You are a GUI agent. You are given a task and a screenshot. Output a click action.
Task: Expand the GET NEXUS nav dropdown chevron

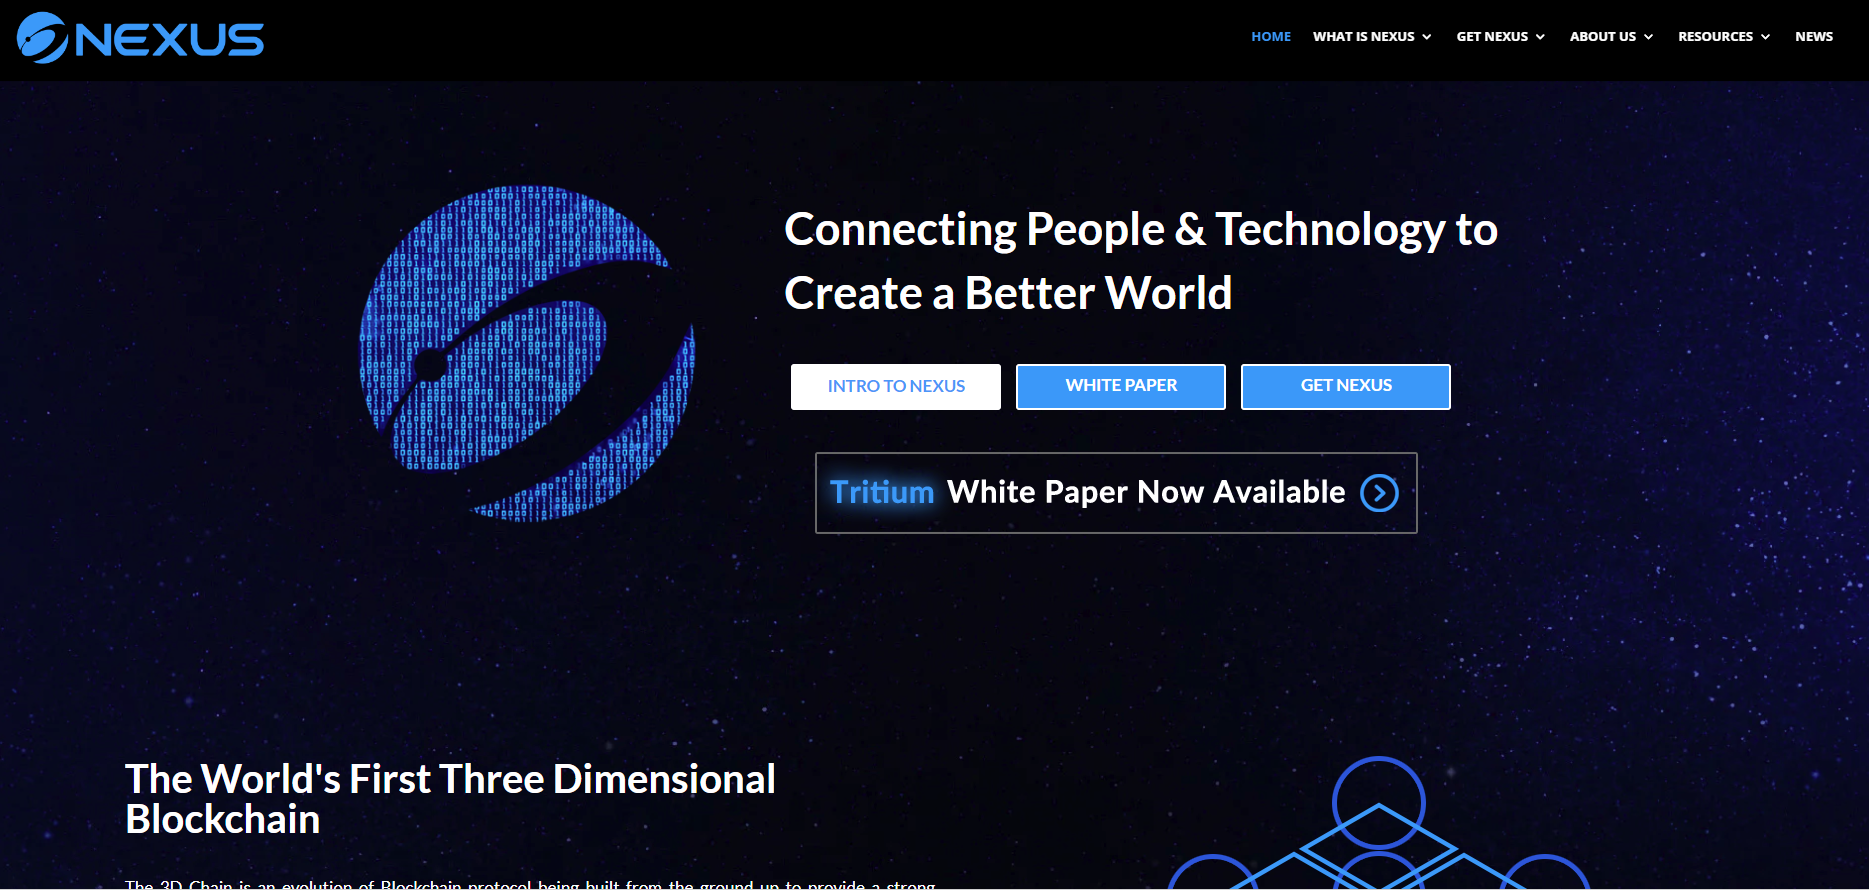click(1540, 37)
